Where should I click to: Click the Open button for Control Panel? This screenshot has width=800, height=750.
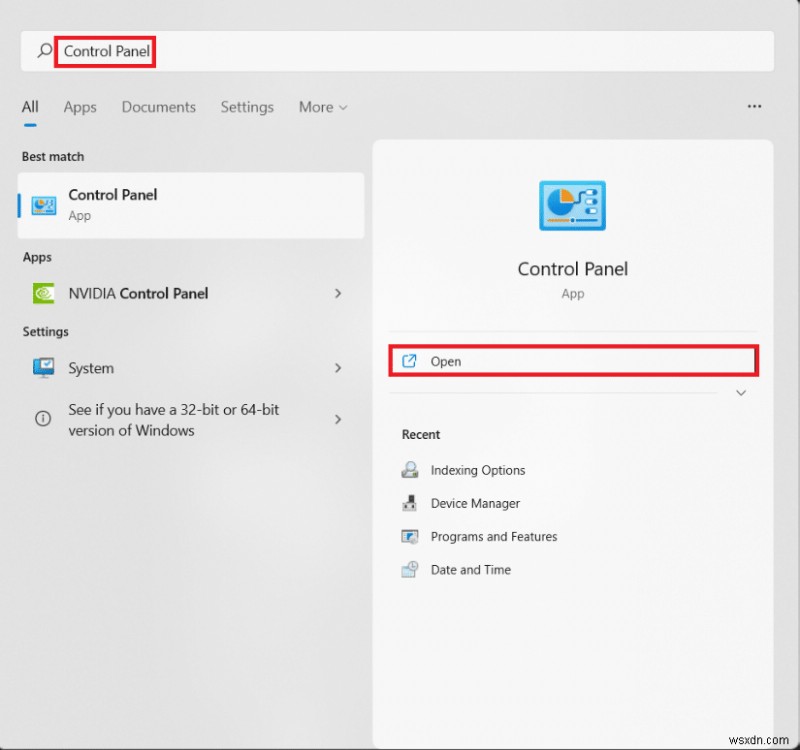pyautogui.click(x=572, y=361)
